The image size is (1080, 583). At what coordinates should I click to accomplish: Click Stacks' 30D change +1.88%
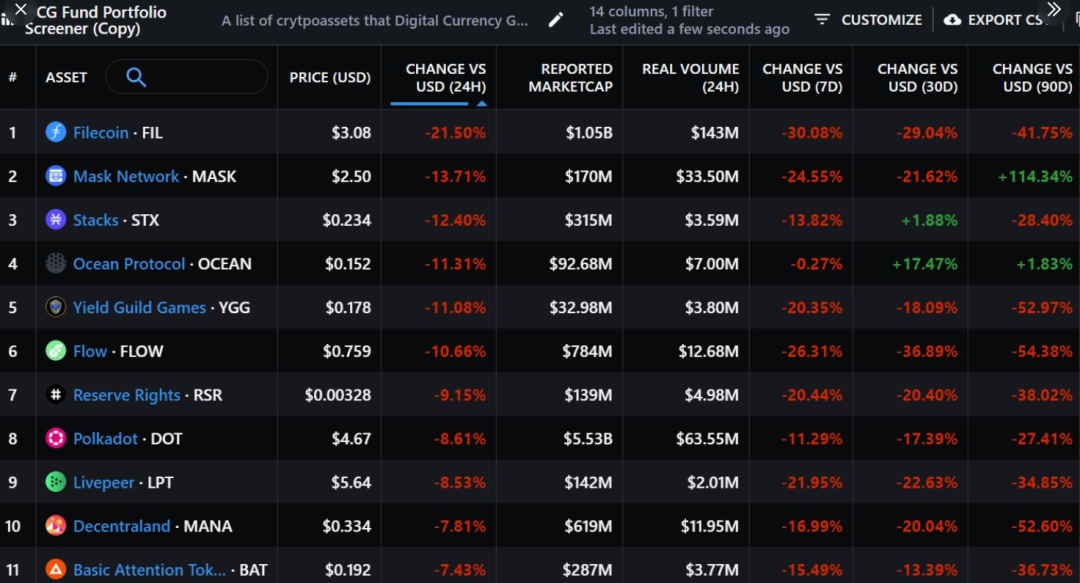(928, 220)
